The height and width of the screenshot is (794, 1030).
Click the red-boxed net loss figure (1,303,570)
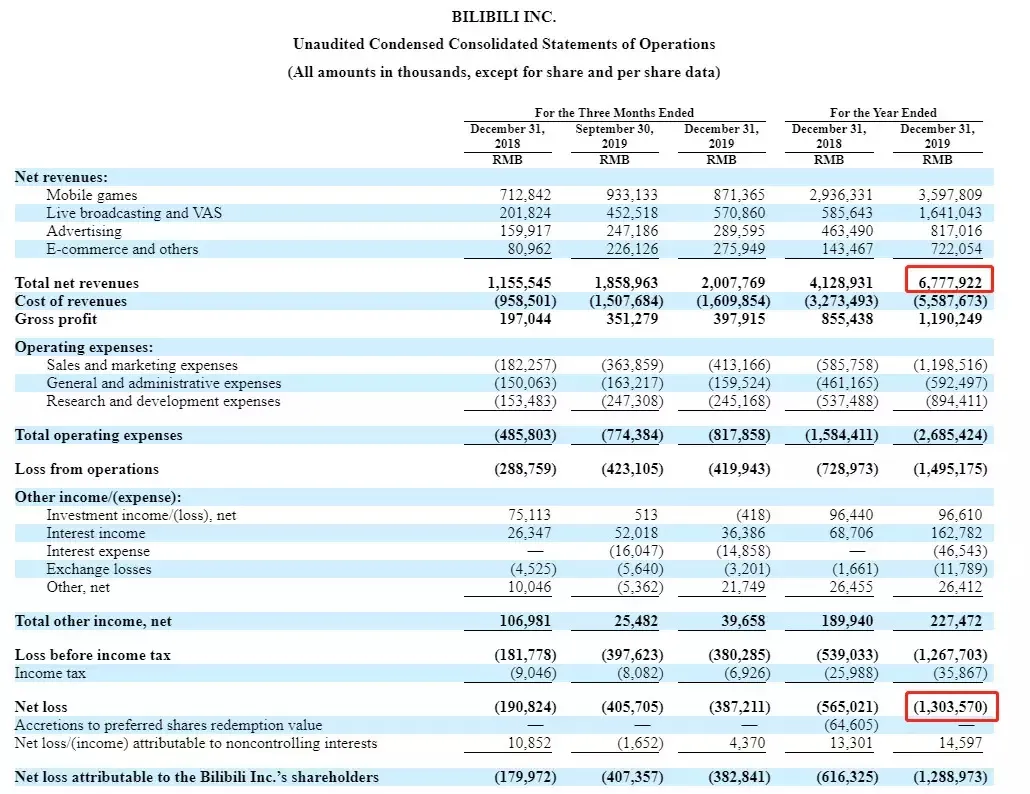coord(949,707)
